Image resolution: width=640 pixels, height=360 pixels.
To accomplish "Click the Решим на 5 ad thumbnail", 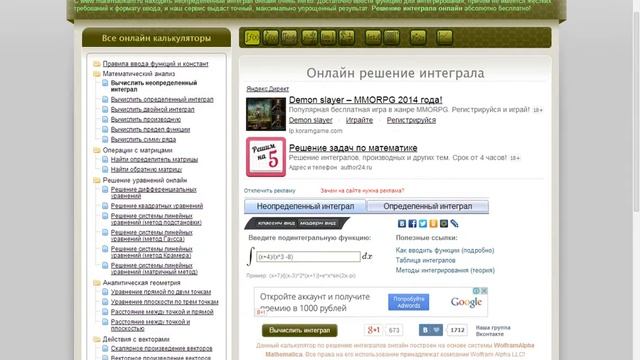I will 266,157.
